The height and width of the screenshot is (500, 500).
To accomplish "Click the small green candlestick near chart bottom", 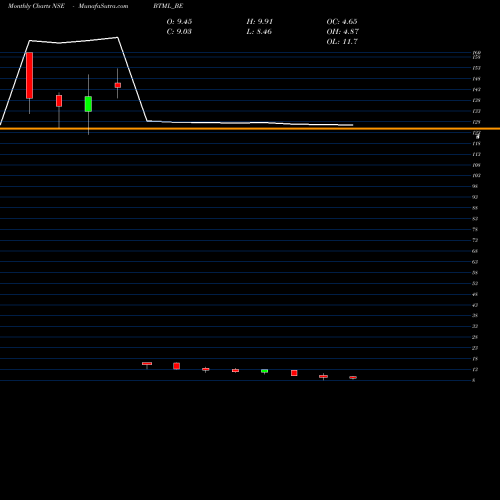I will pyautogui.click(x=264, y=371).
